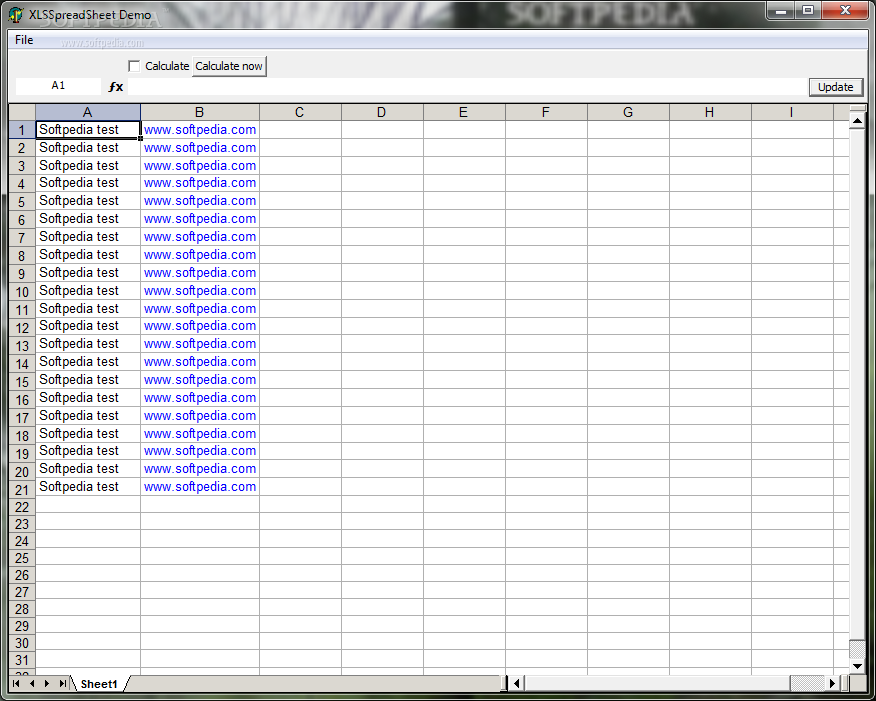Go to next sheet navigation arrow
The image size is (876, 701).
click(x=47, y=683)
